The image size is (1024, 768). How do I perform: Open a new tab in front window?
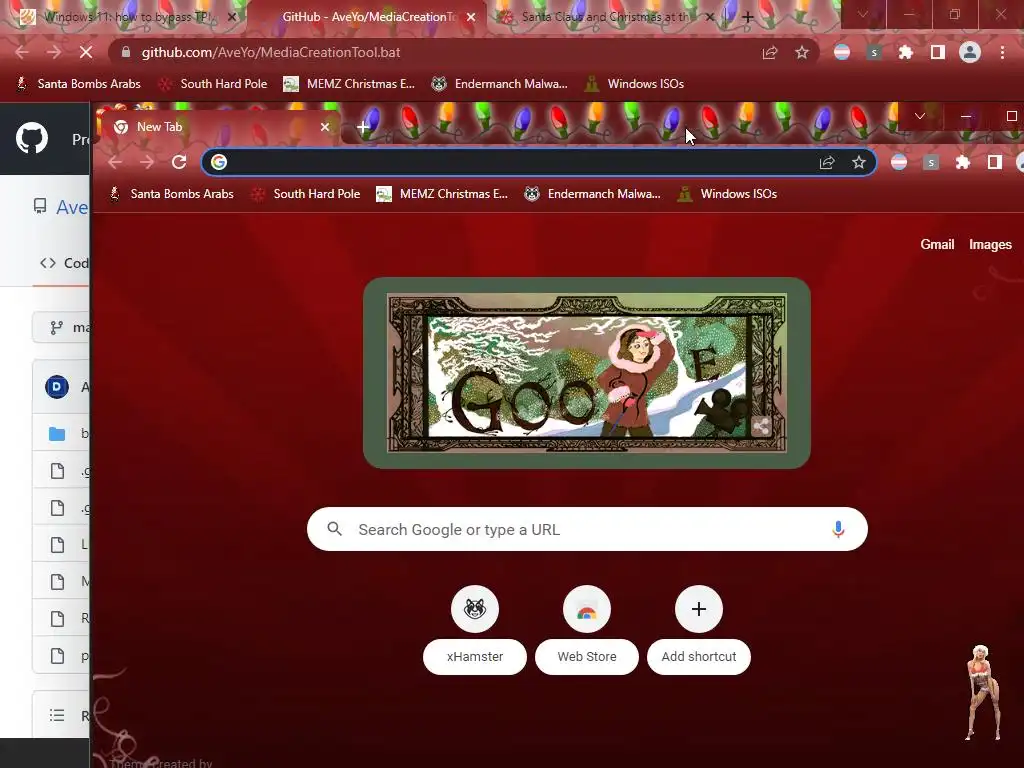pos(363,127)
